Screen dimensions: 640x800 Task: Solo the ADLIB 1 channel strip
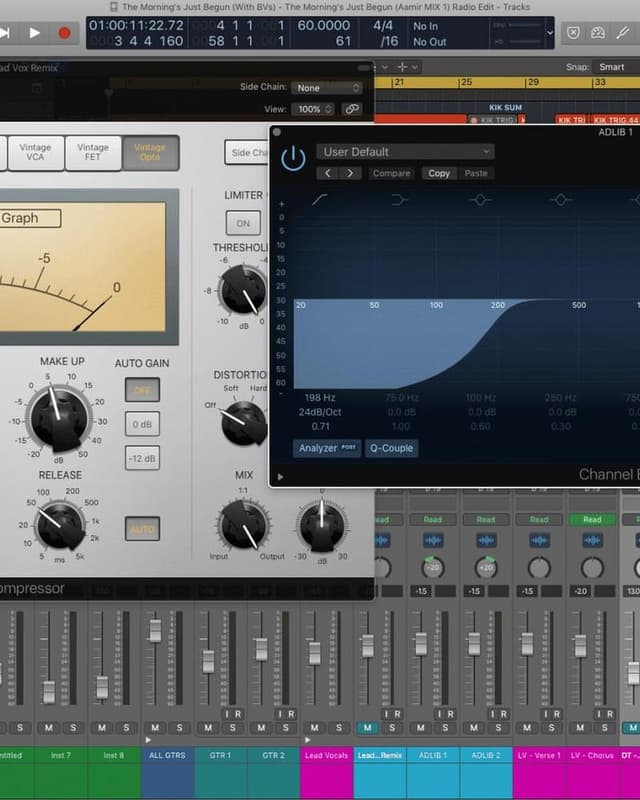click(x=445, y=728)
